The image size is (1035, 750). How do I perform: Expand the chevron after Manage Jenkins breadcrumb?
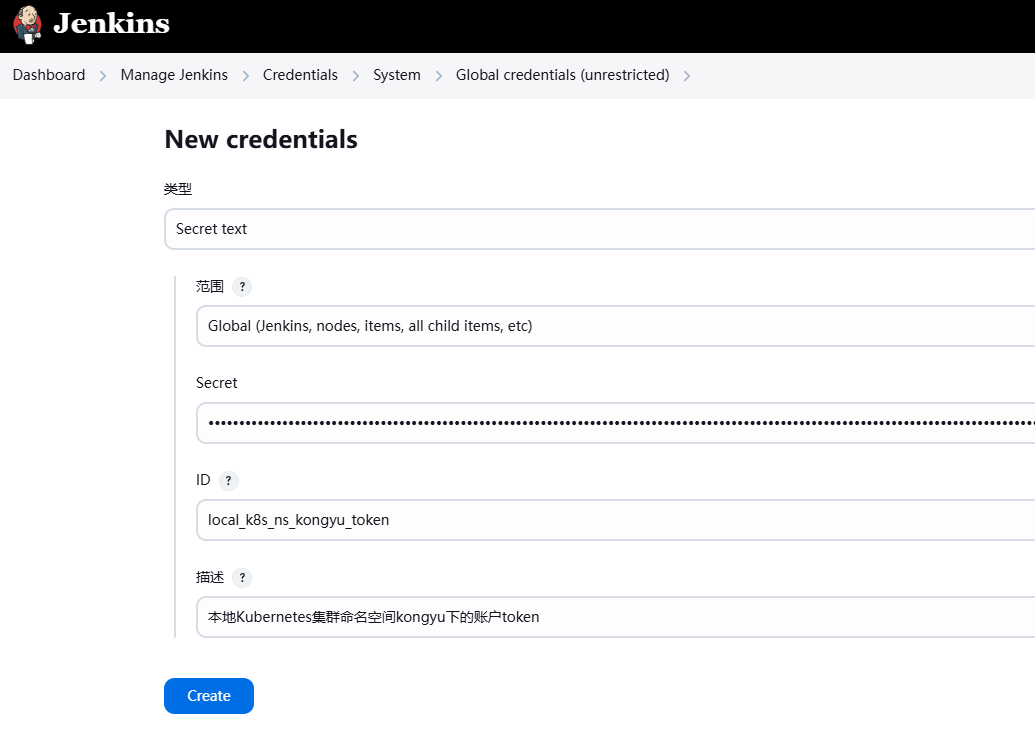tap(246, 76)
